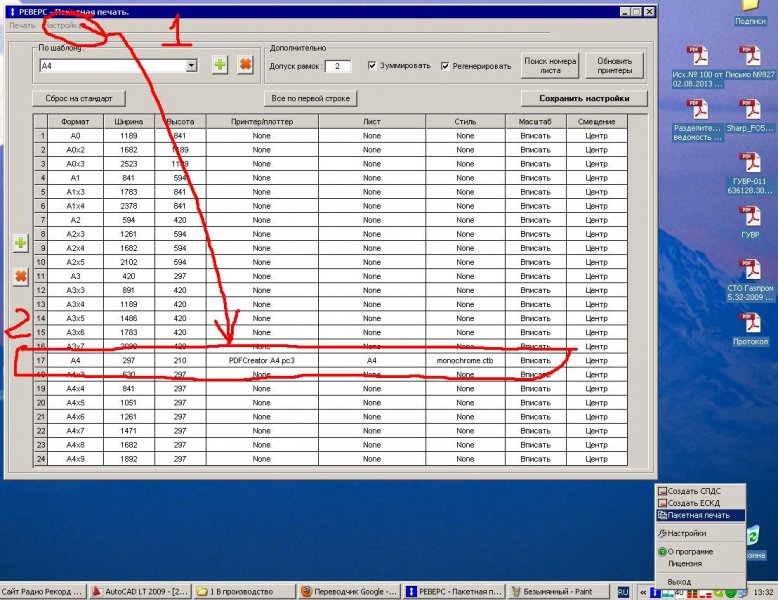Image resolution: width=778 pixels, height=600 pixels.
Task: Click 'A1x4' format cell
Action: pyautogui.click(x=75, y=206)
